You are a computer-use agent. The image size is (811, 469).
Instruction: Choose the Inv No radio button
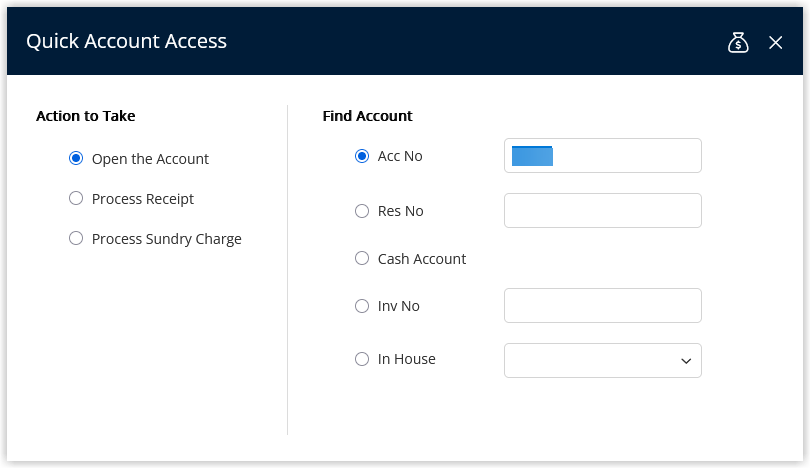coord(362,306)
